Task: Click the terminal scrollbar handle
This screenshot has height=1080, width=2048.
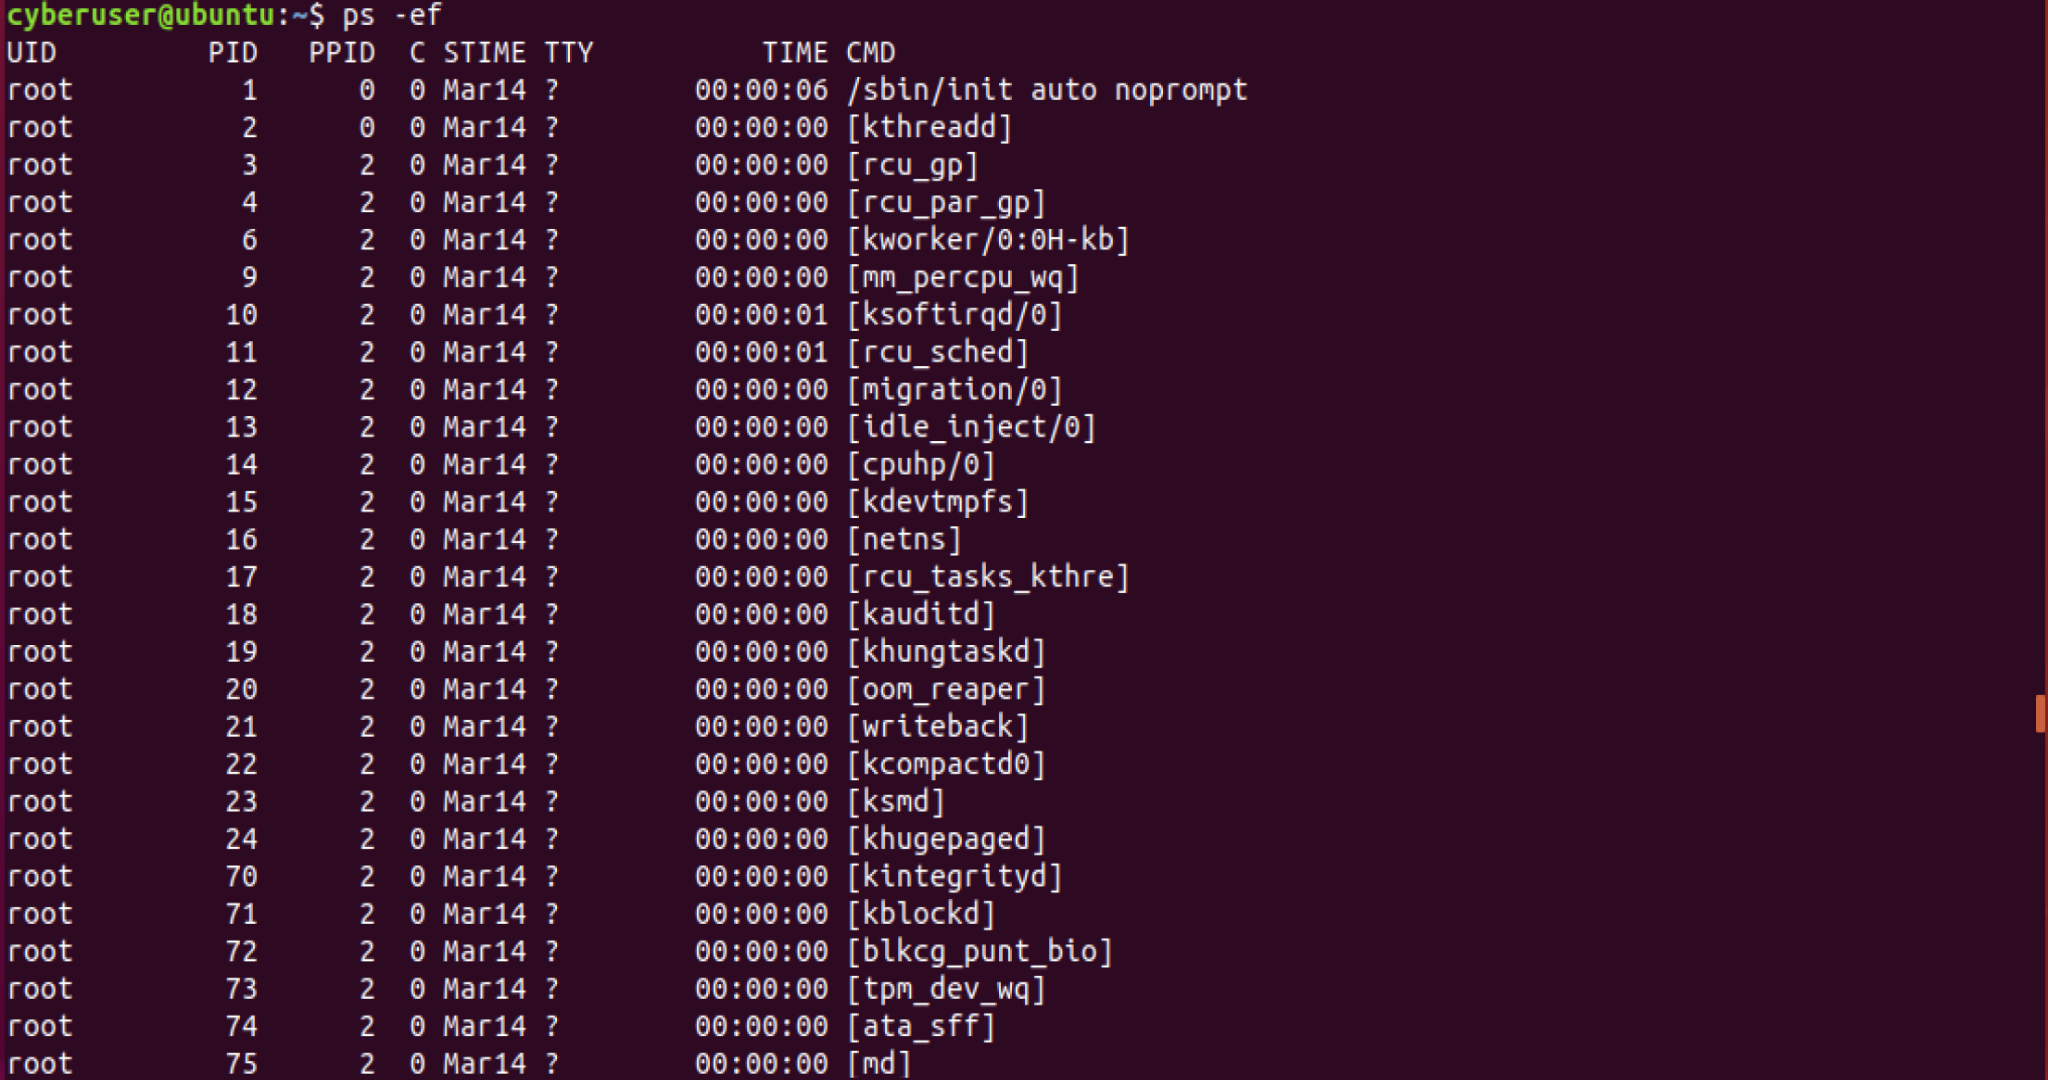Action: (x=2040, y=714)
